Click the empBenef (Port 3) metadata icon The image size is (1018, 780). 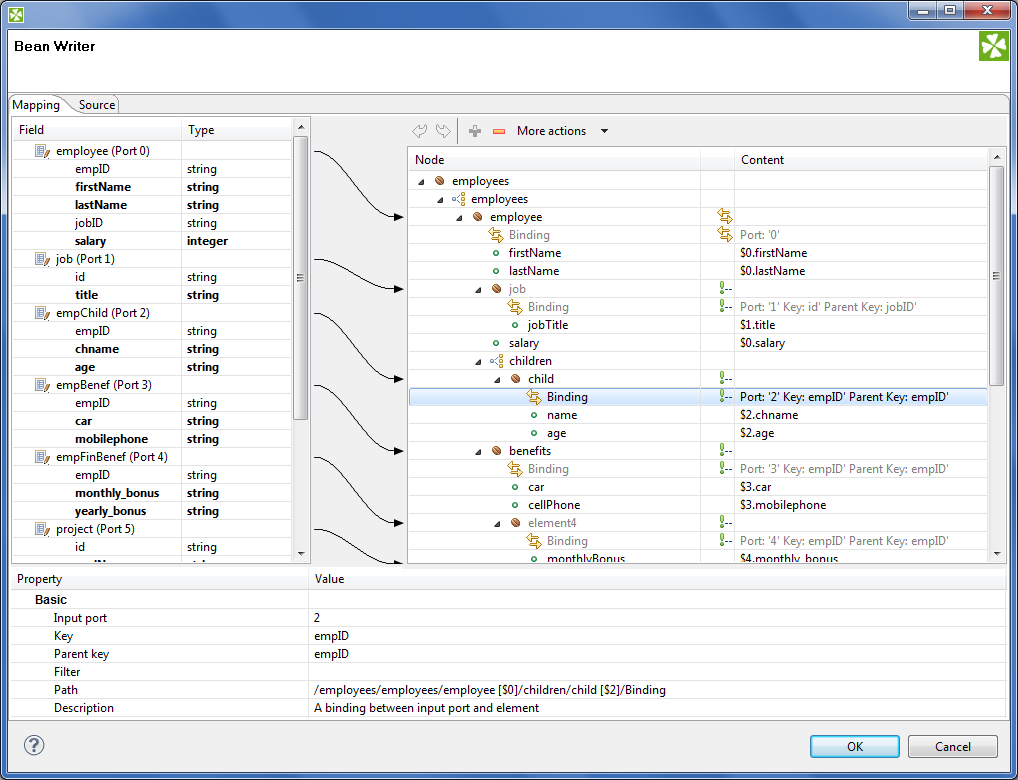(42, 385)
